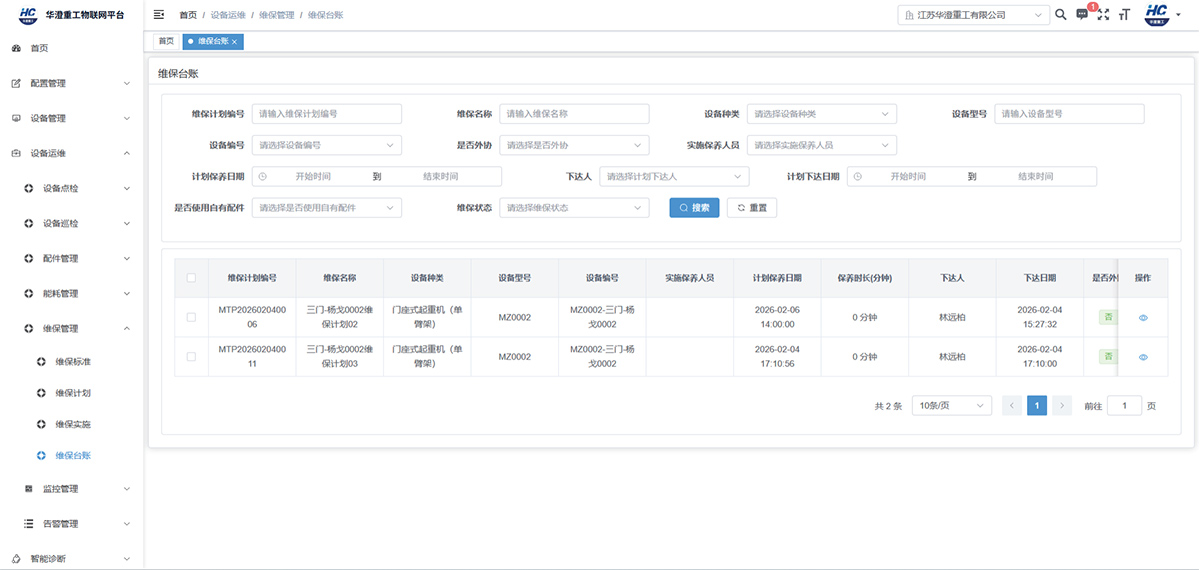
Task: Click the 设备运维 briefcase icon in sidebar
Action: pos(16,153)
